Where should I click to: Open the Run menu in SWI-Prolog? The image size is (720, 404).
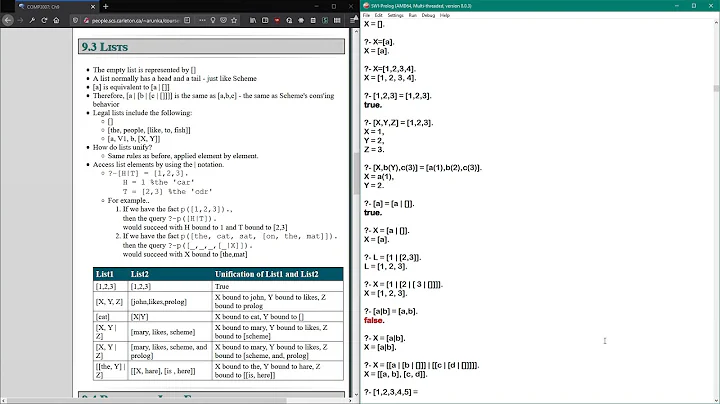pyautogui.click(x=412, y=15)
